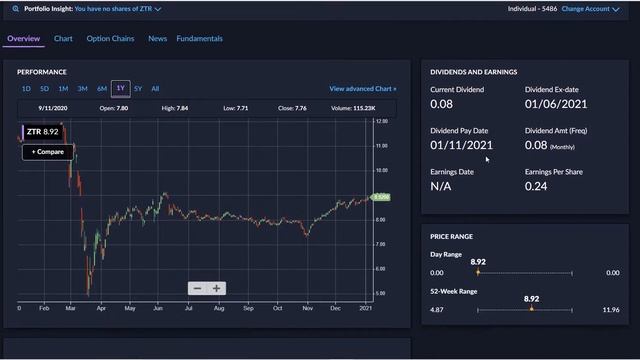Click the Portfolio Insight search icon
The width and height of the screenshot is (640, 360).
(x=16, y=9)
